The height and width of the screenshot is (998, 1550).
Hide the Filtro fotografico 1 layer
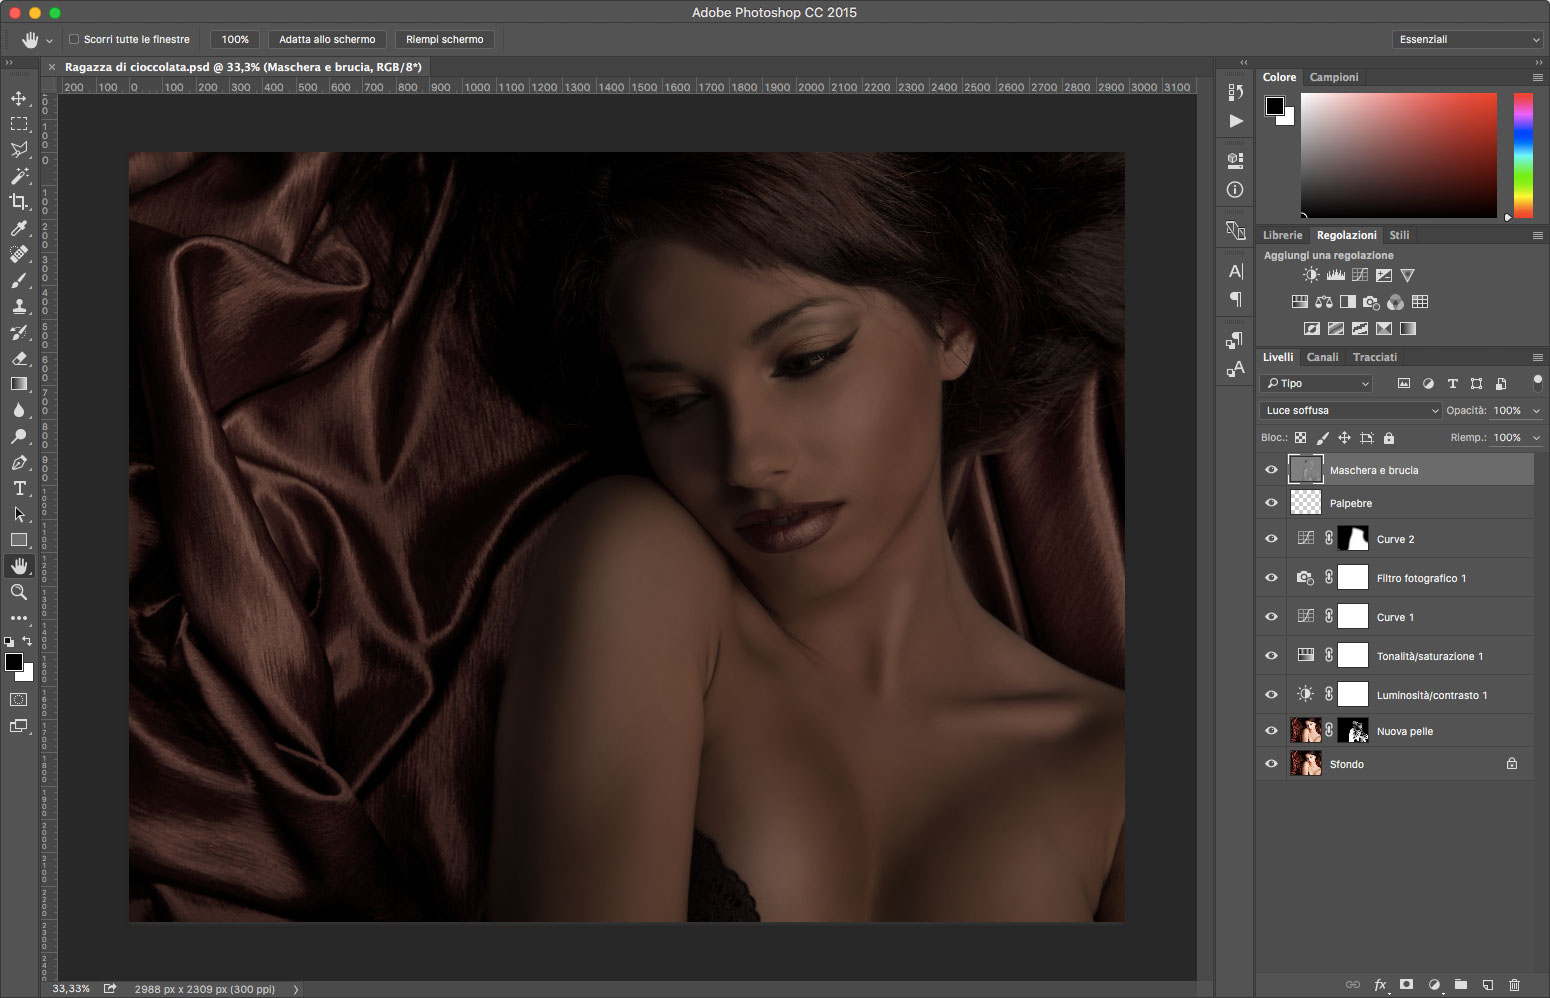pyautogui.click(x=1271, y=578)
